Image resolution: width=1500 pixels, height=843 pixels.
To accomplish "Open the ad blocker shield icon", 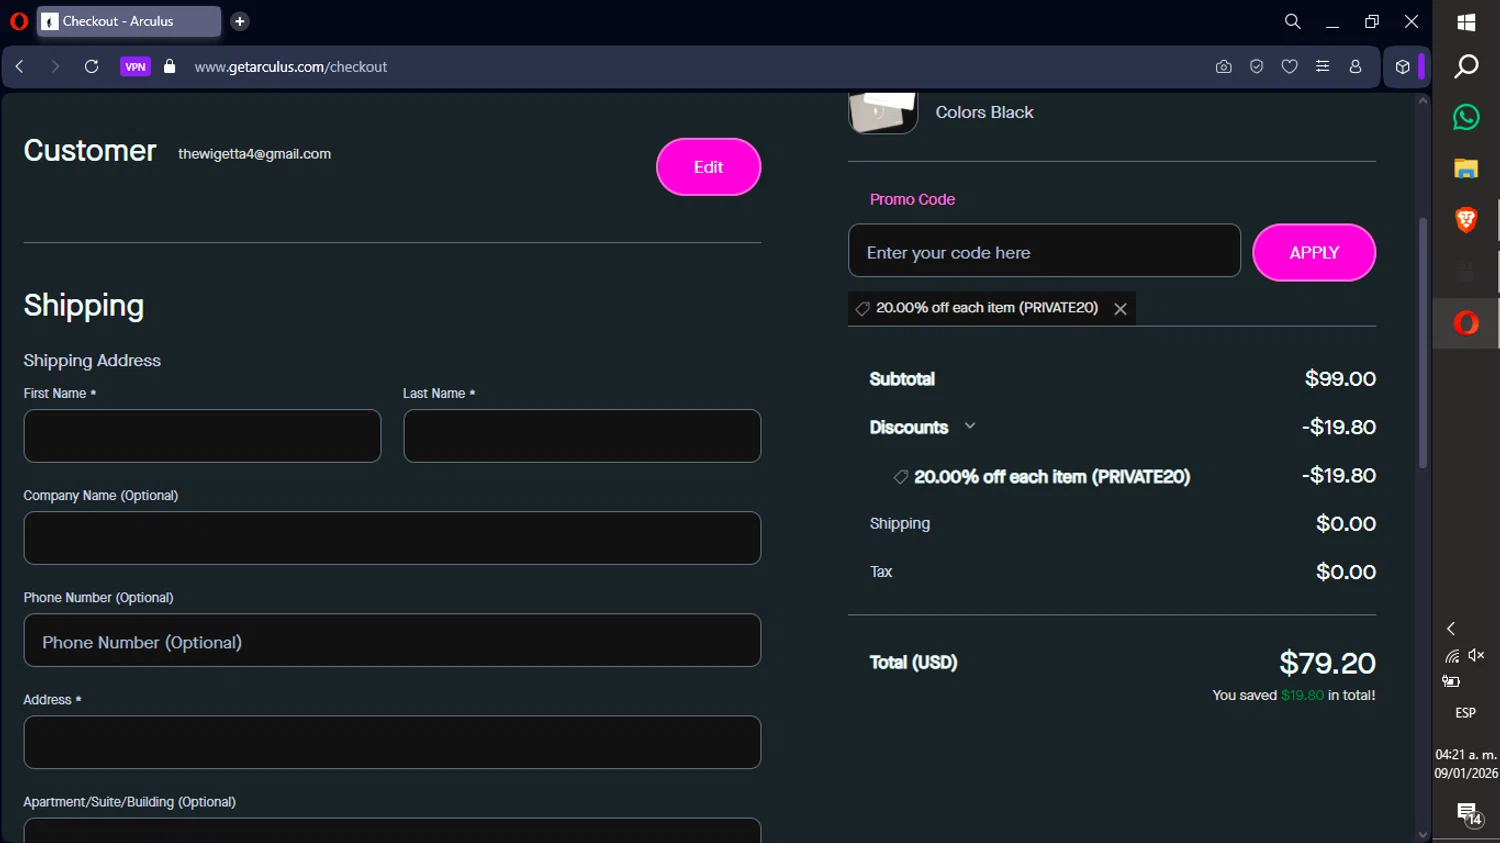I will pyautogui.click(x=1257, y=67).
